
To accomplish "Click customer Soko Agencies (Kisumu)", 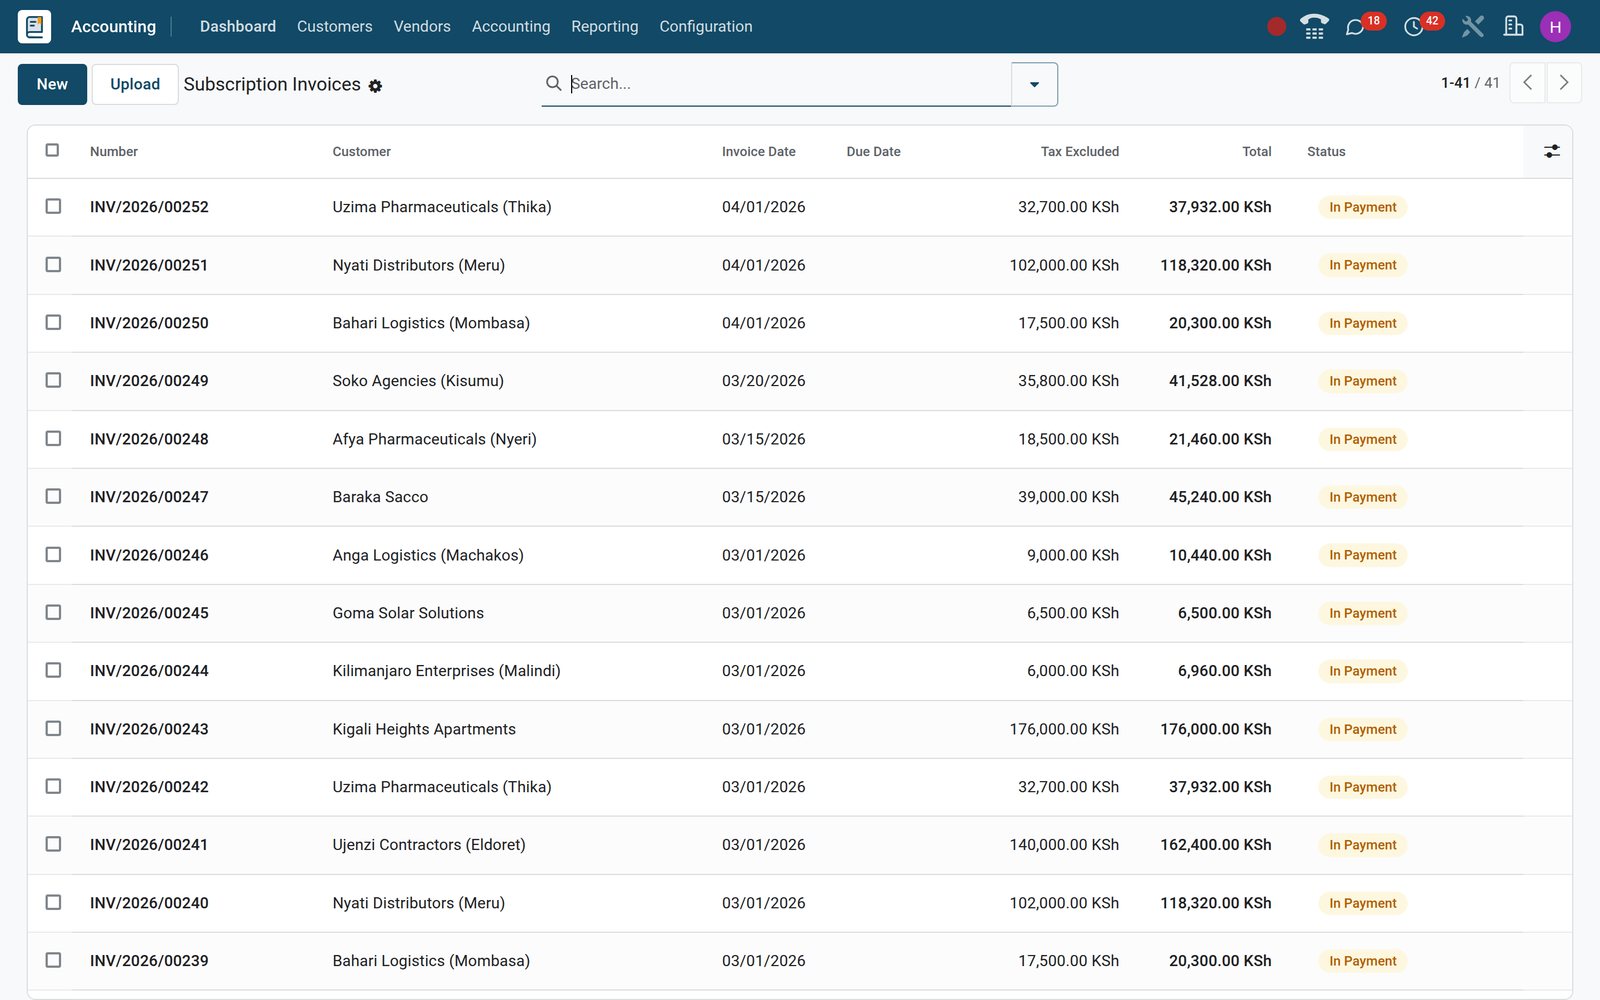I will [418, 381].
